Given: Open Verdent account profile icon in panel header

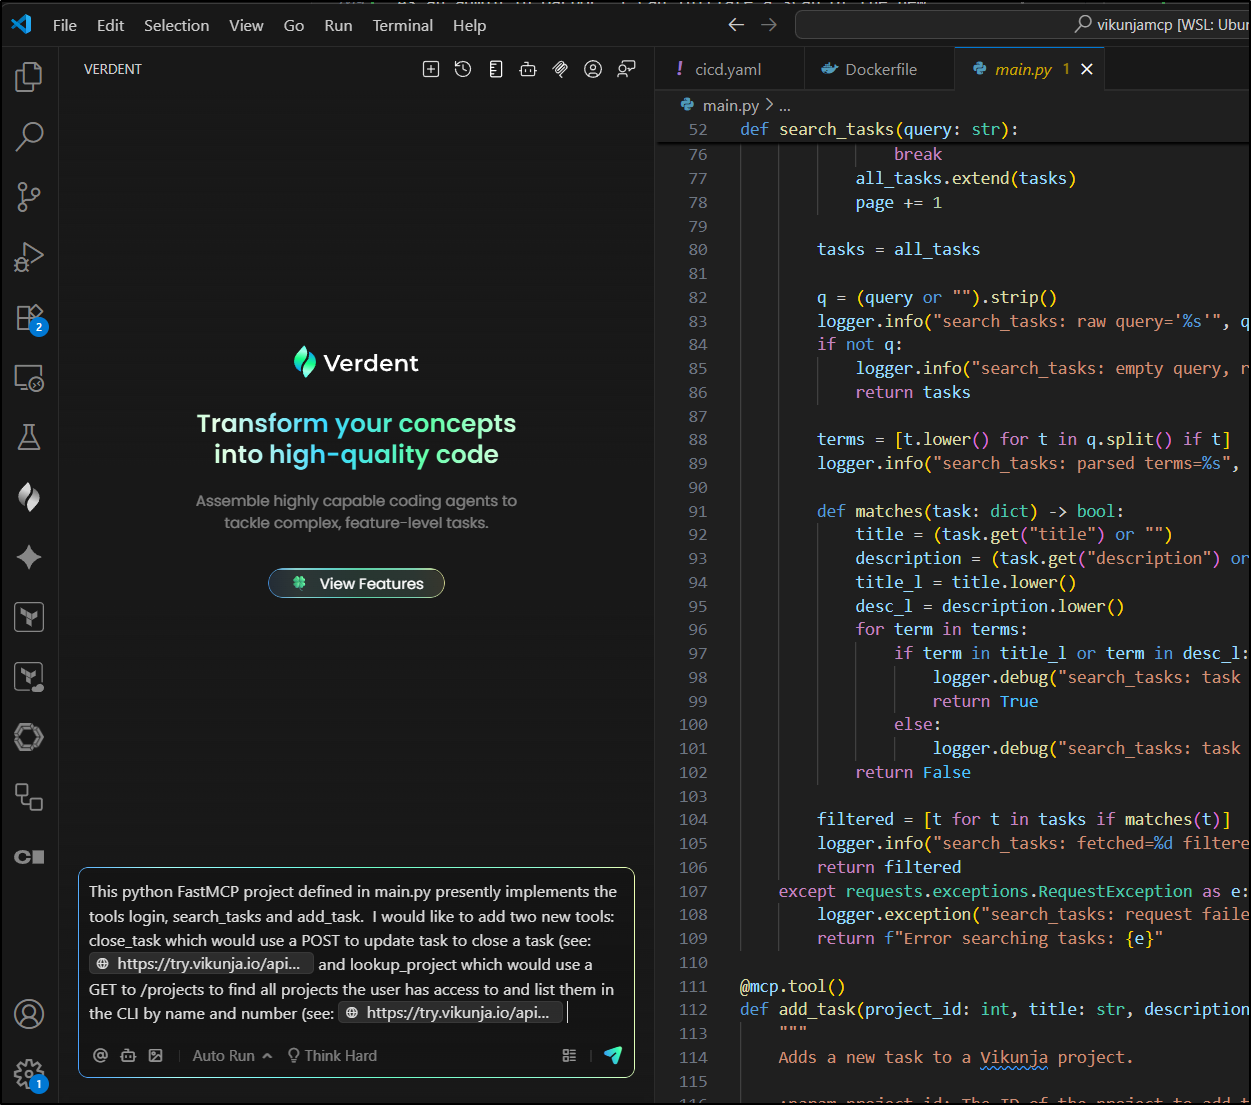Looking at the screenshot, I should [593, 69].
